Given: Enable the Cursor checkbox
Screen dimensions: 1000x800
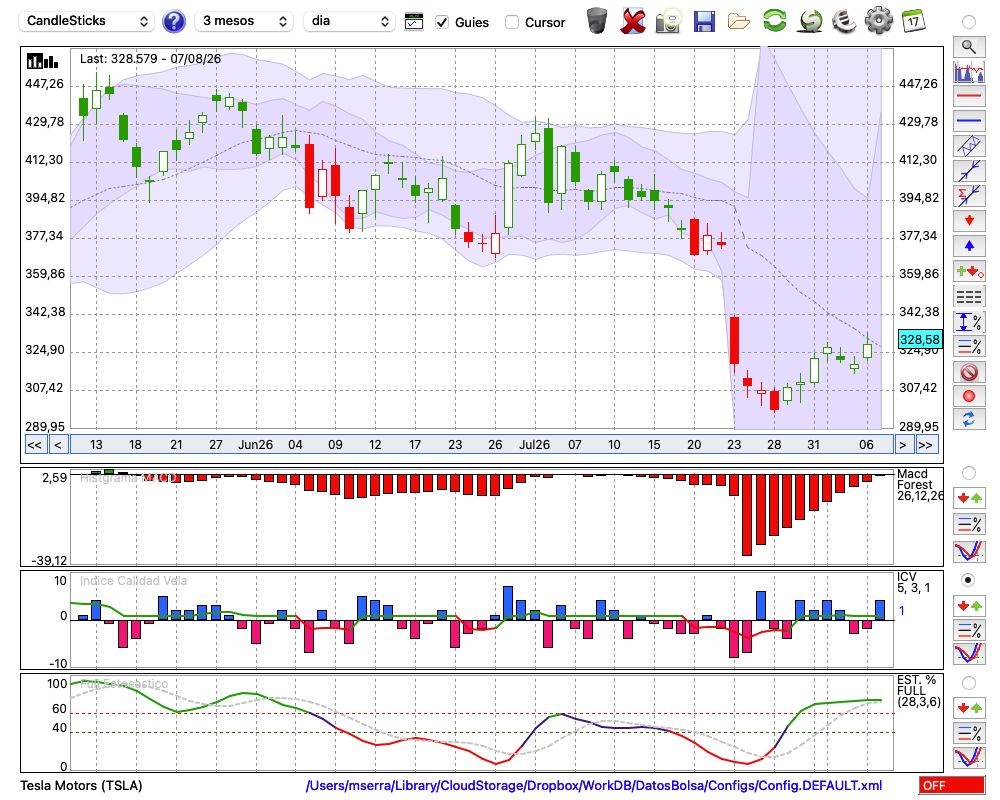Looking at the screenshot, I should [511, 22].
